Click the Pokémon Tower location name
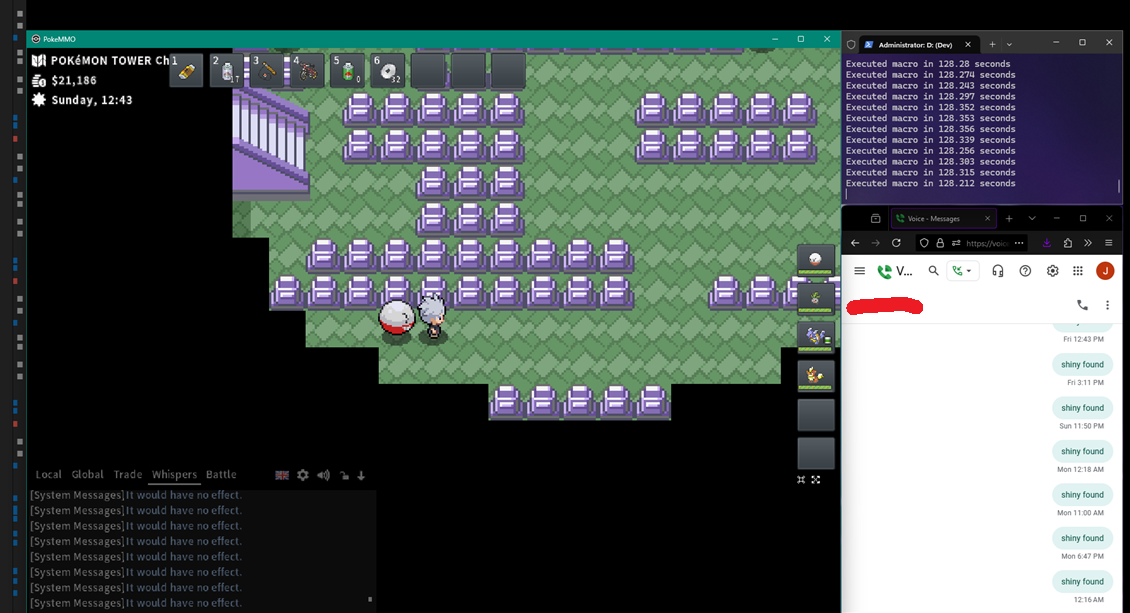 [x=110, y=61]
